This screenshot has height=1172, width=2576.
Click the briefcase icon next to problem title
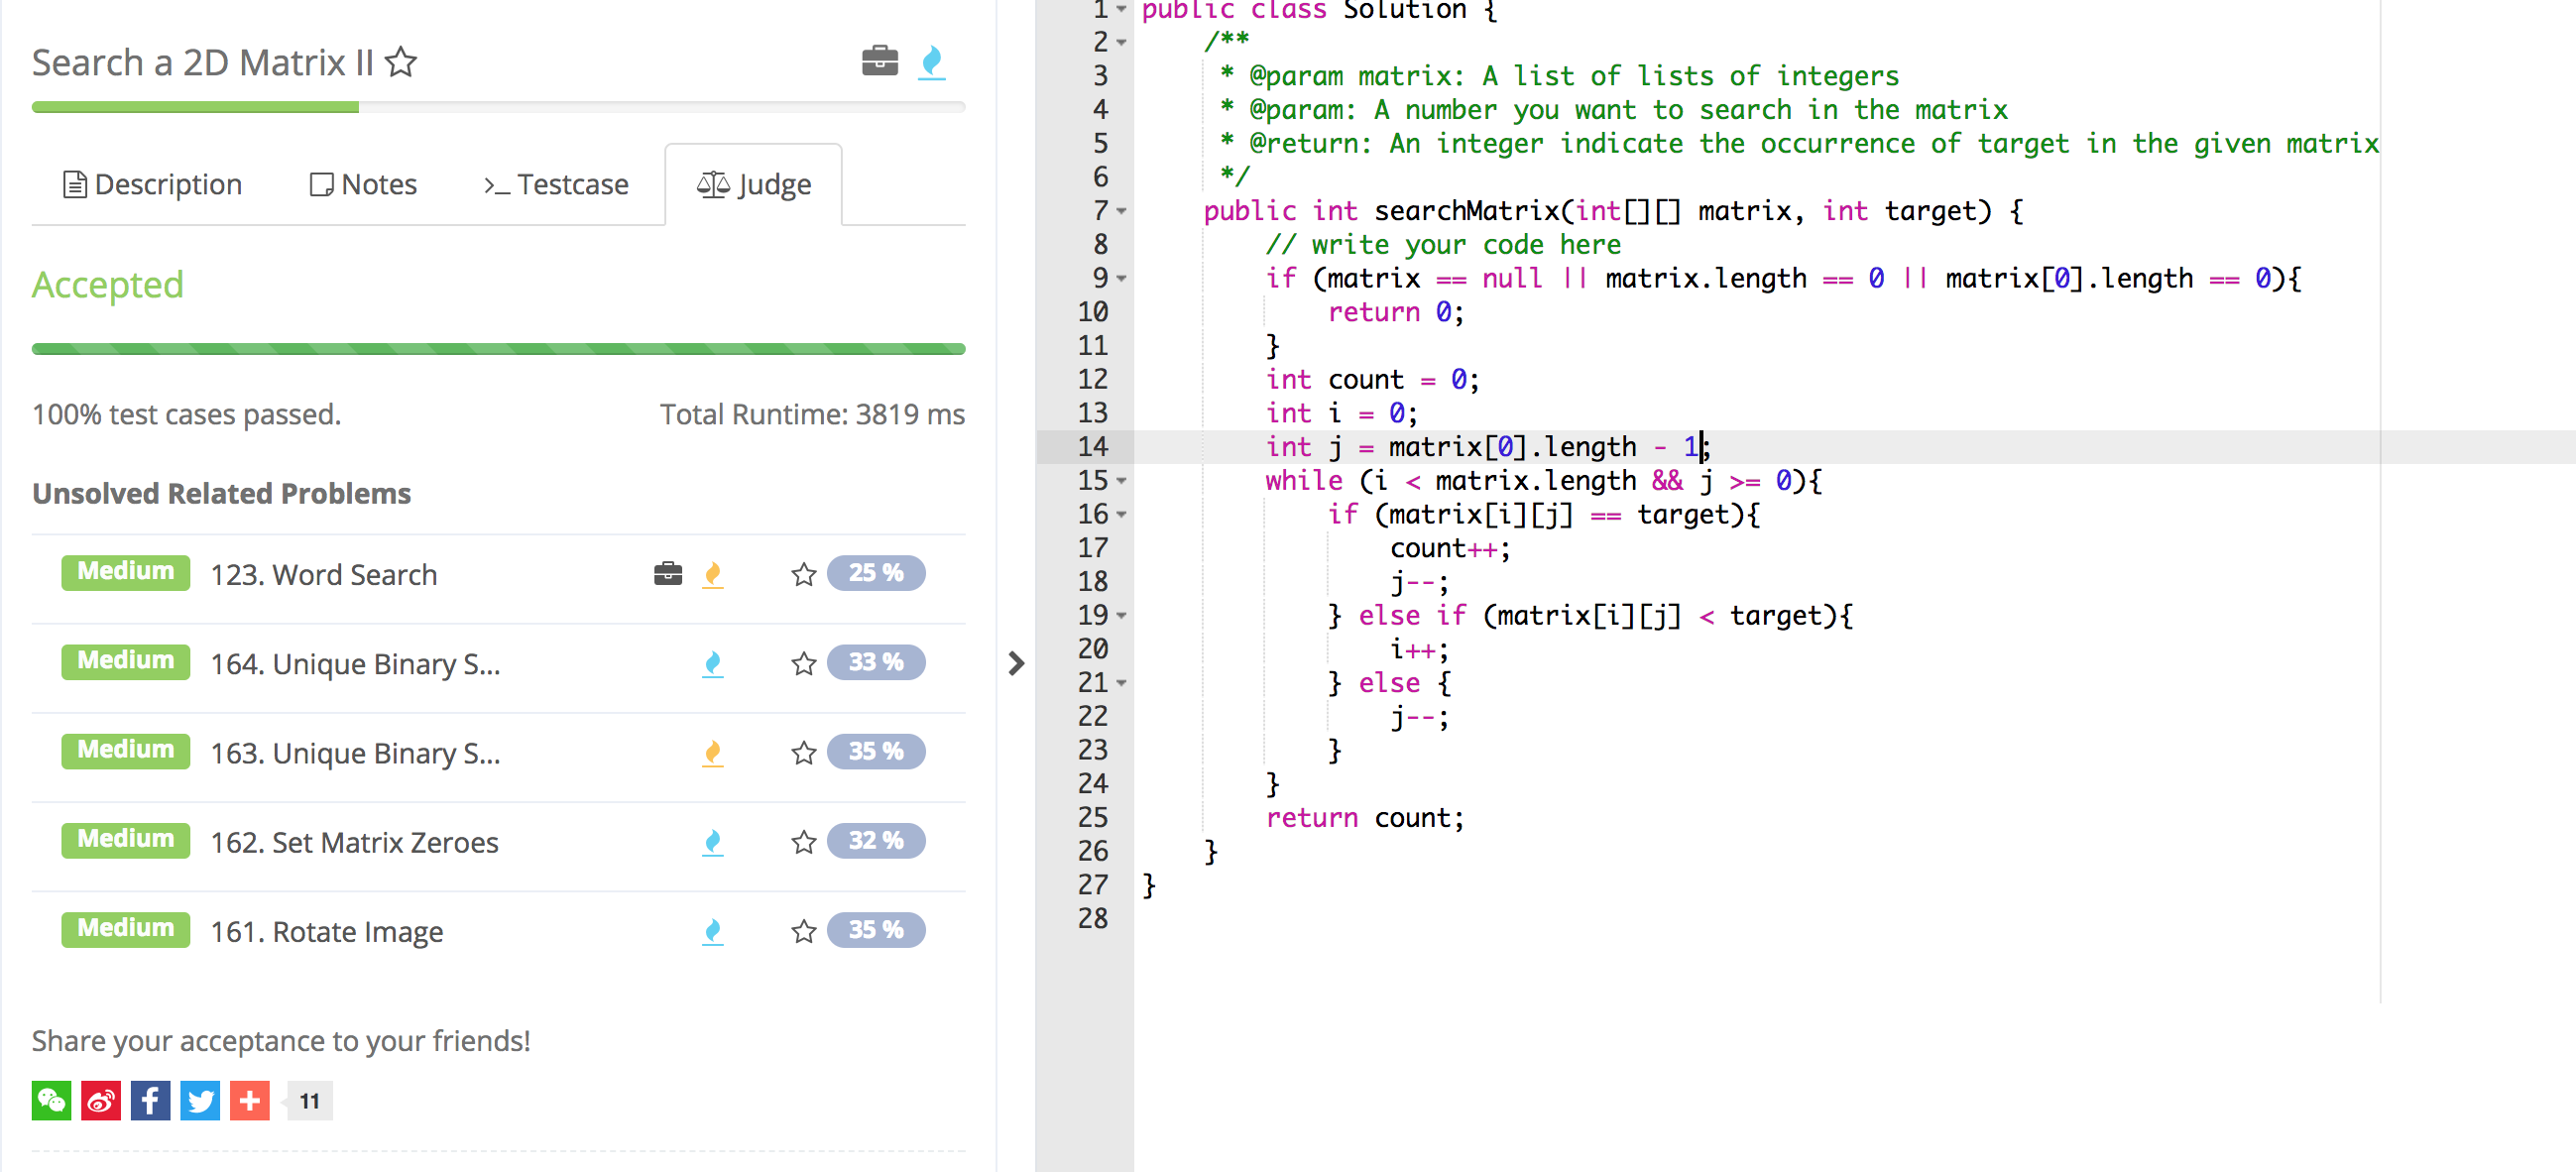(879, 61)
